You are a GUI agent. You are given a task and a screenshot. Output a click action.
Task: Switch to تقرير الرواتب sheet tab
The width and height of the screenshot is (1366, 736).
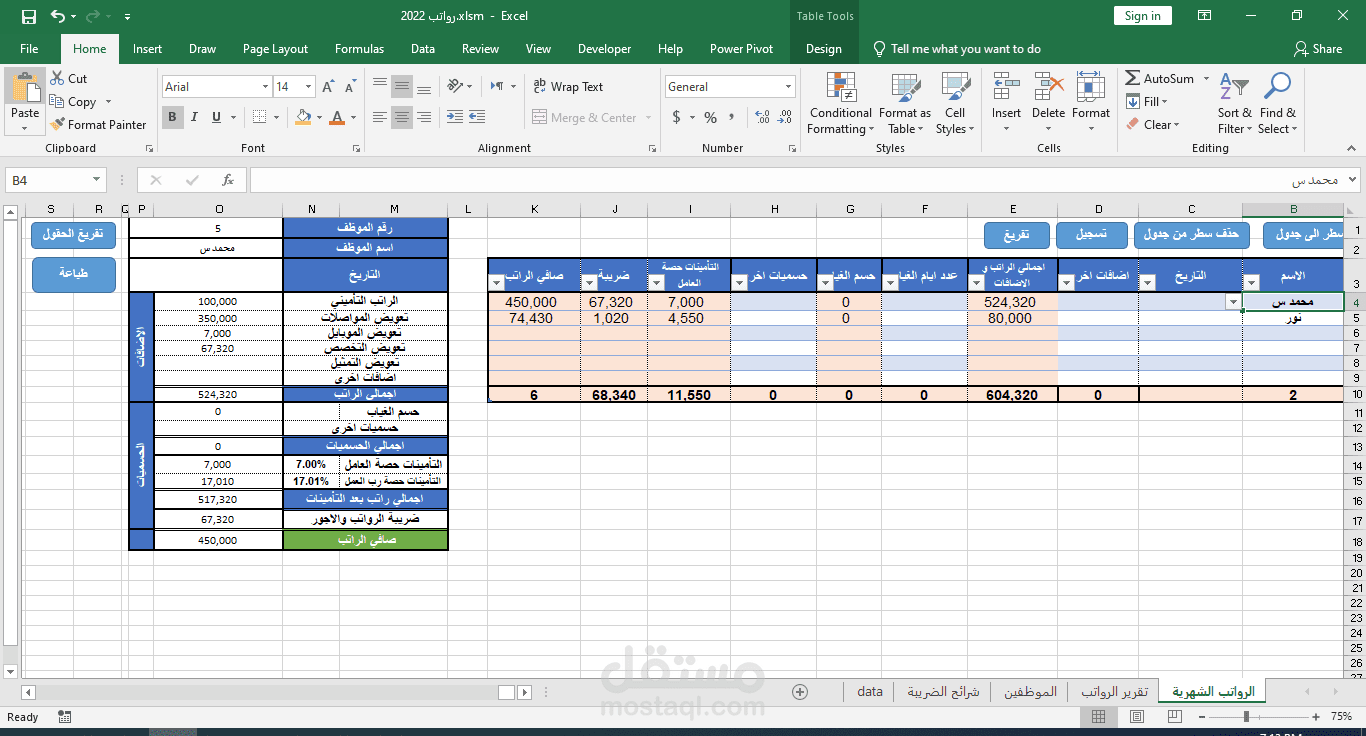pyautogui.click(x=1113, y=692)
